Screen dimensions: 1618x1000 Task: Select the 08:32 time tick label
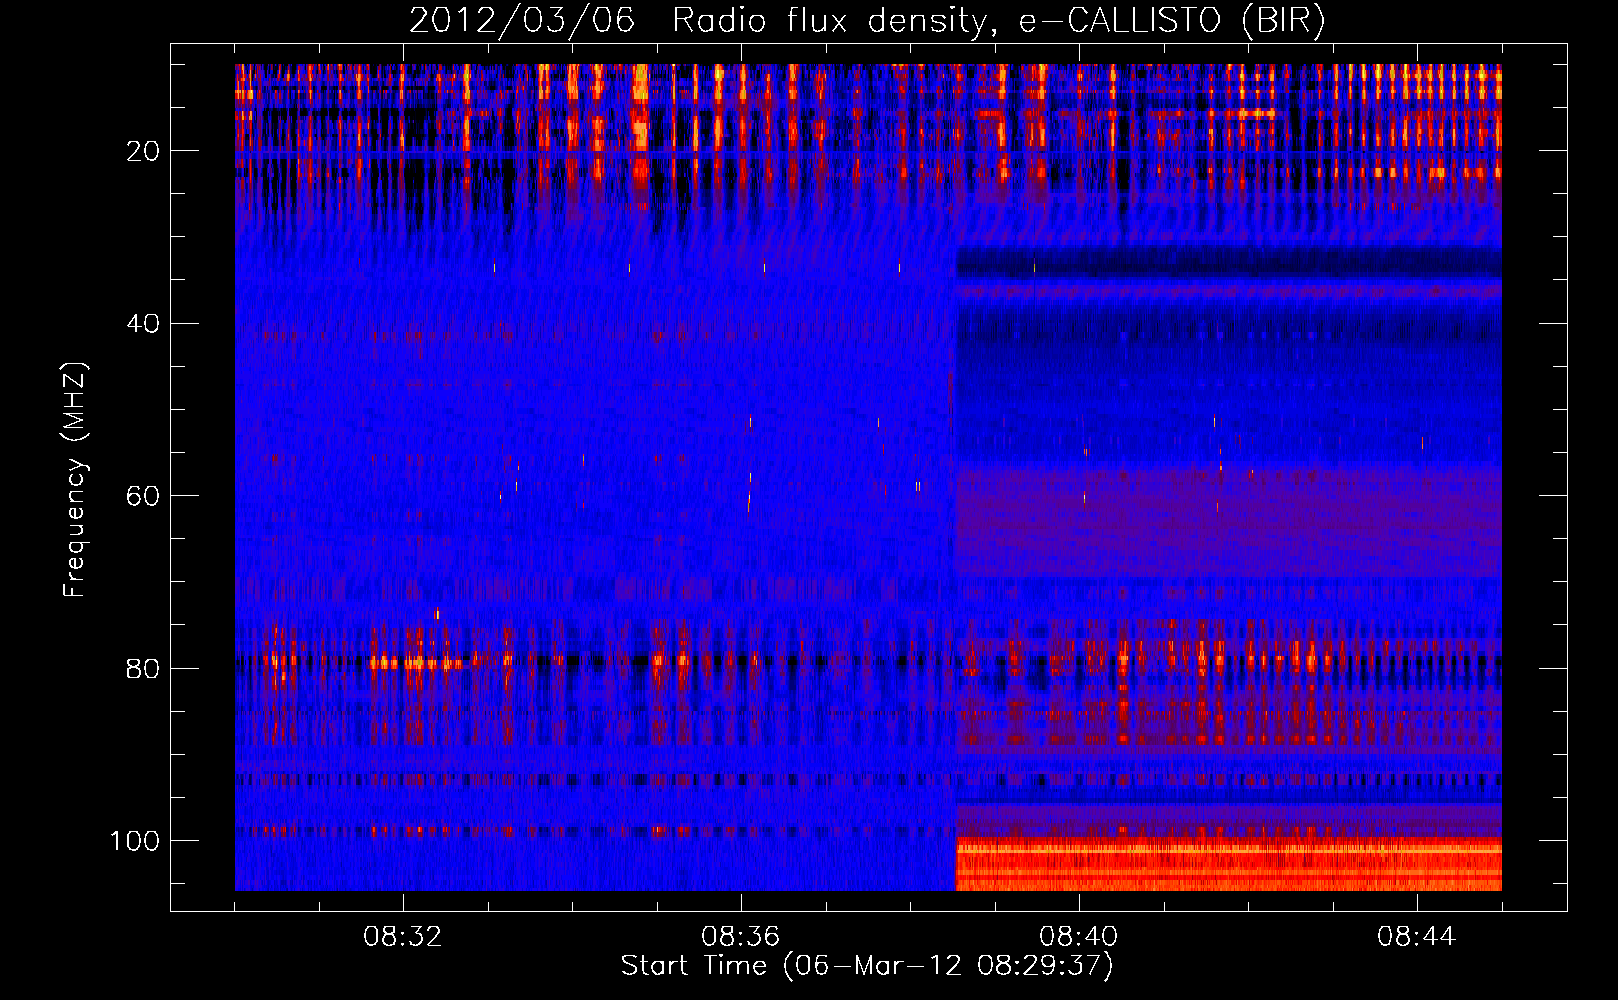click(x=403, y=937)
